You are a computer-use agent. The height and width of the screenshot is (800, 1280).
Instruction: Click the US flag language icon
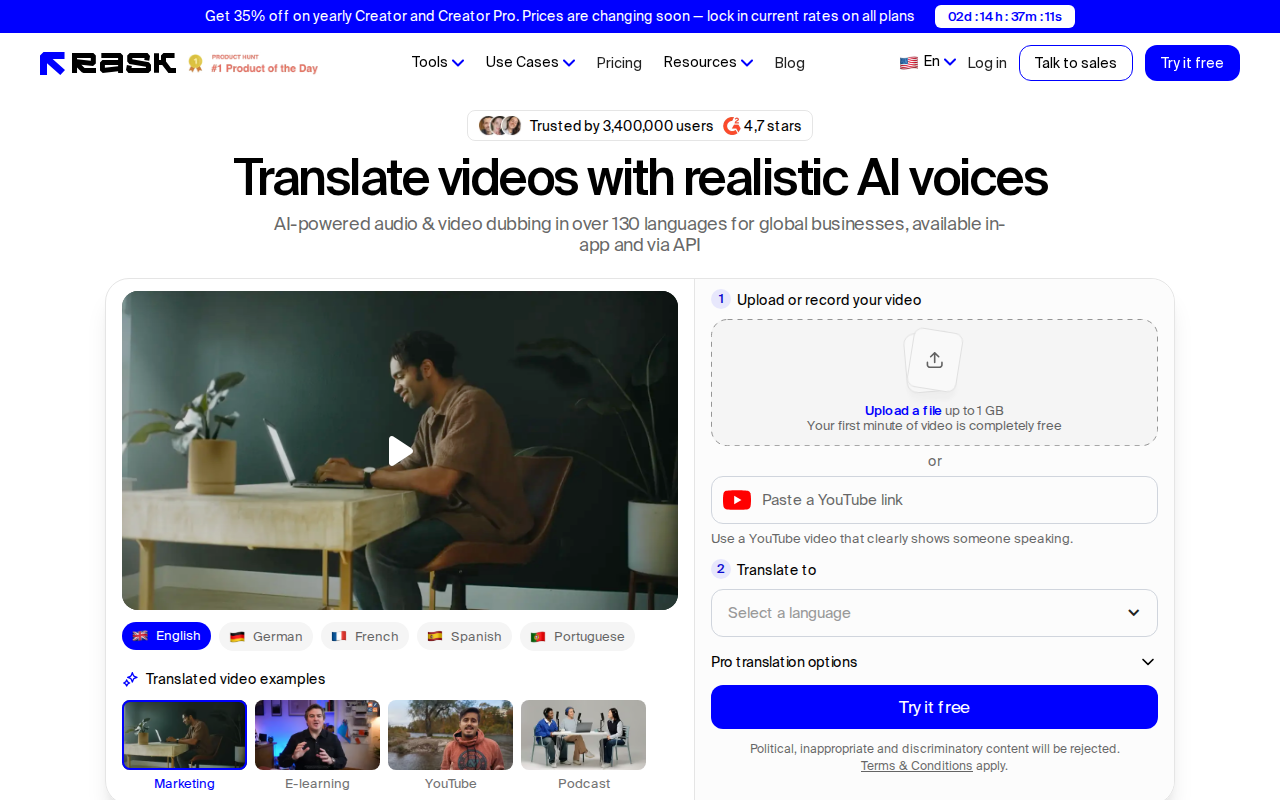point(907,61)
